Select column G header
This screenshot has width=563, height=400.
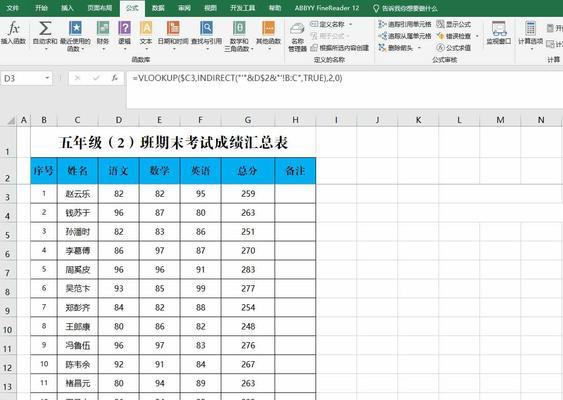(248, 120)
